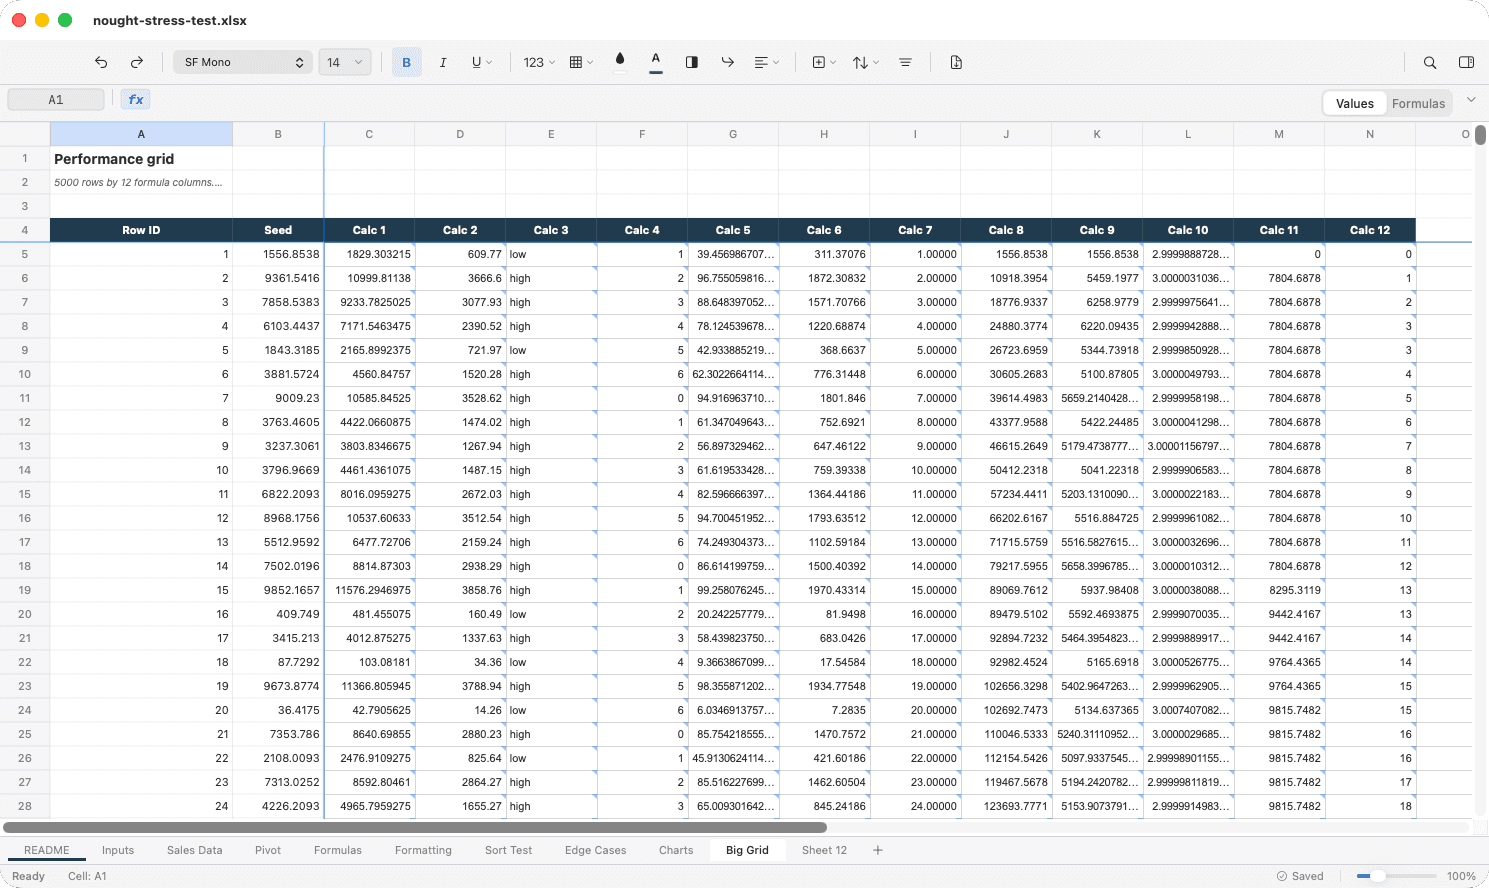Toggle the sidebar panel icon
The image size is (1489, 888).
1466,62
